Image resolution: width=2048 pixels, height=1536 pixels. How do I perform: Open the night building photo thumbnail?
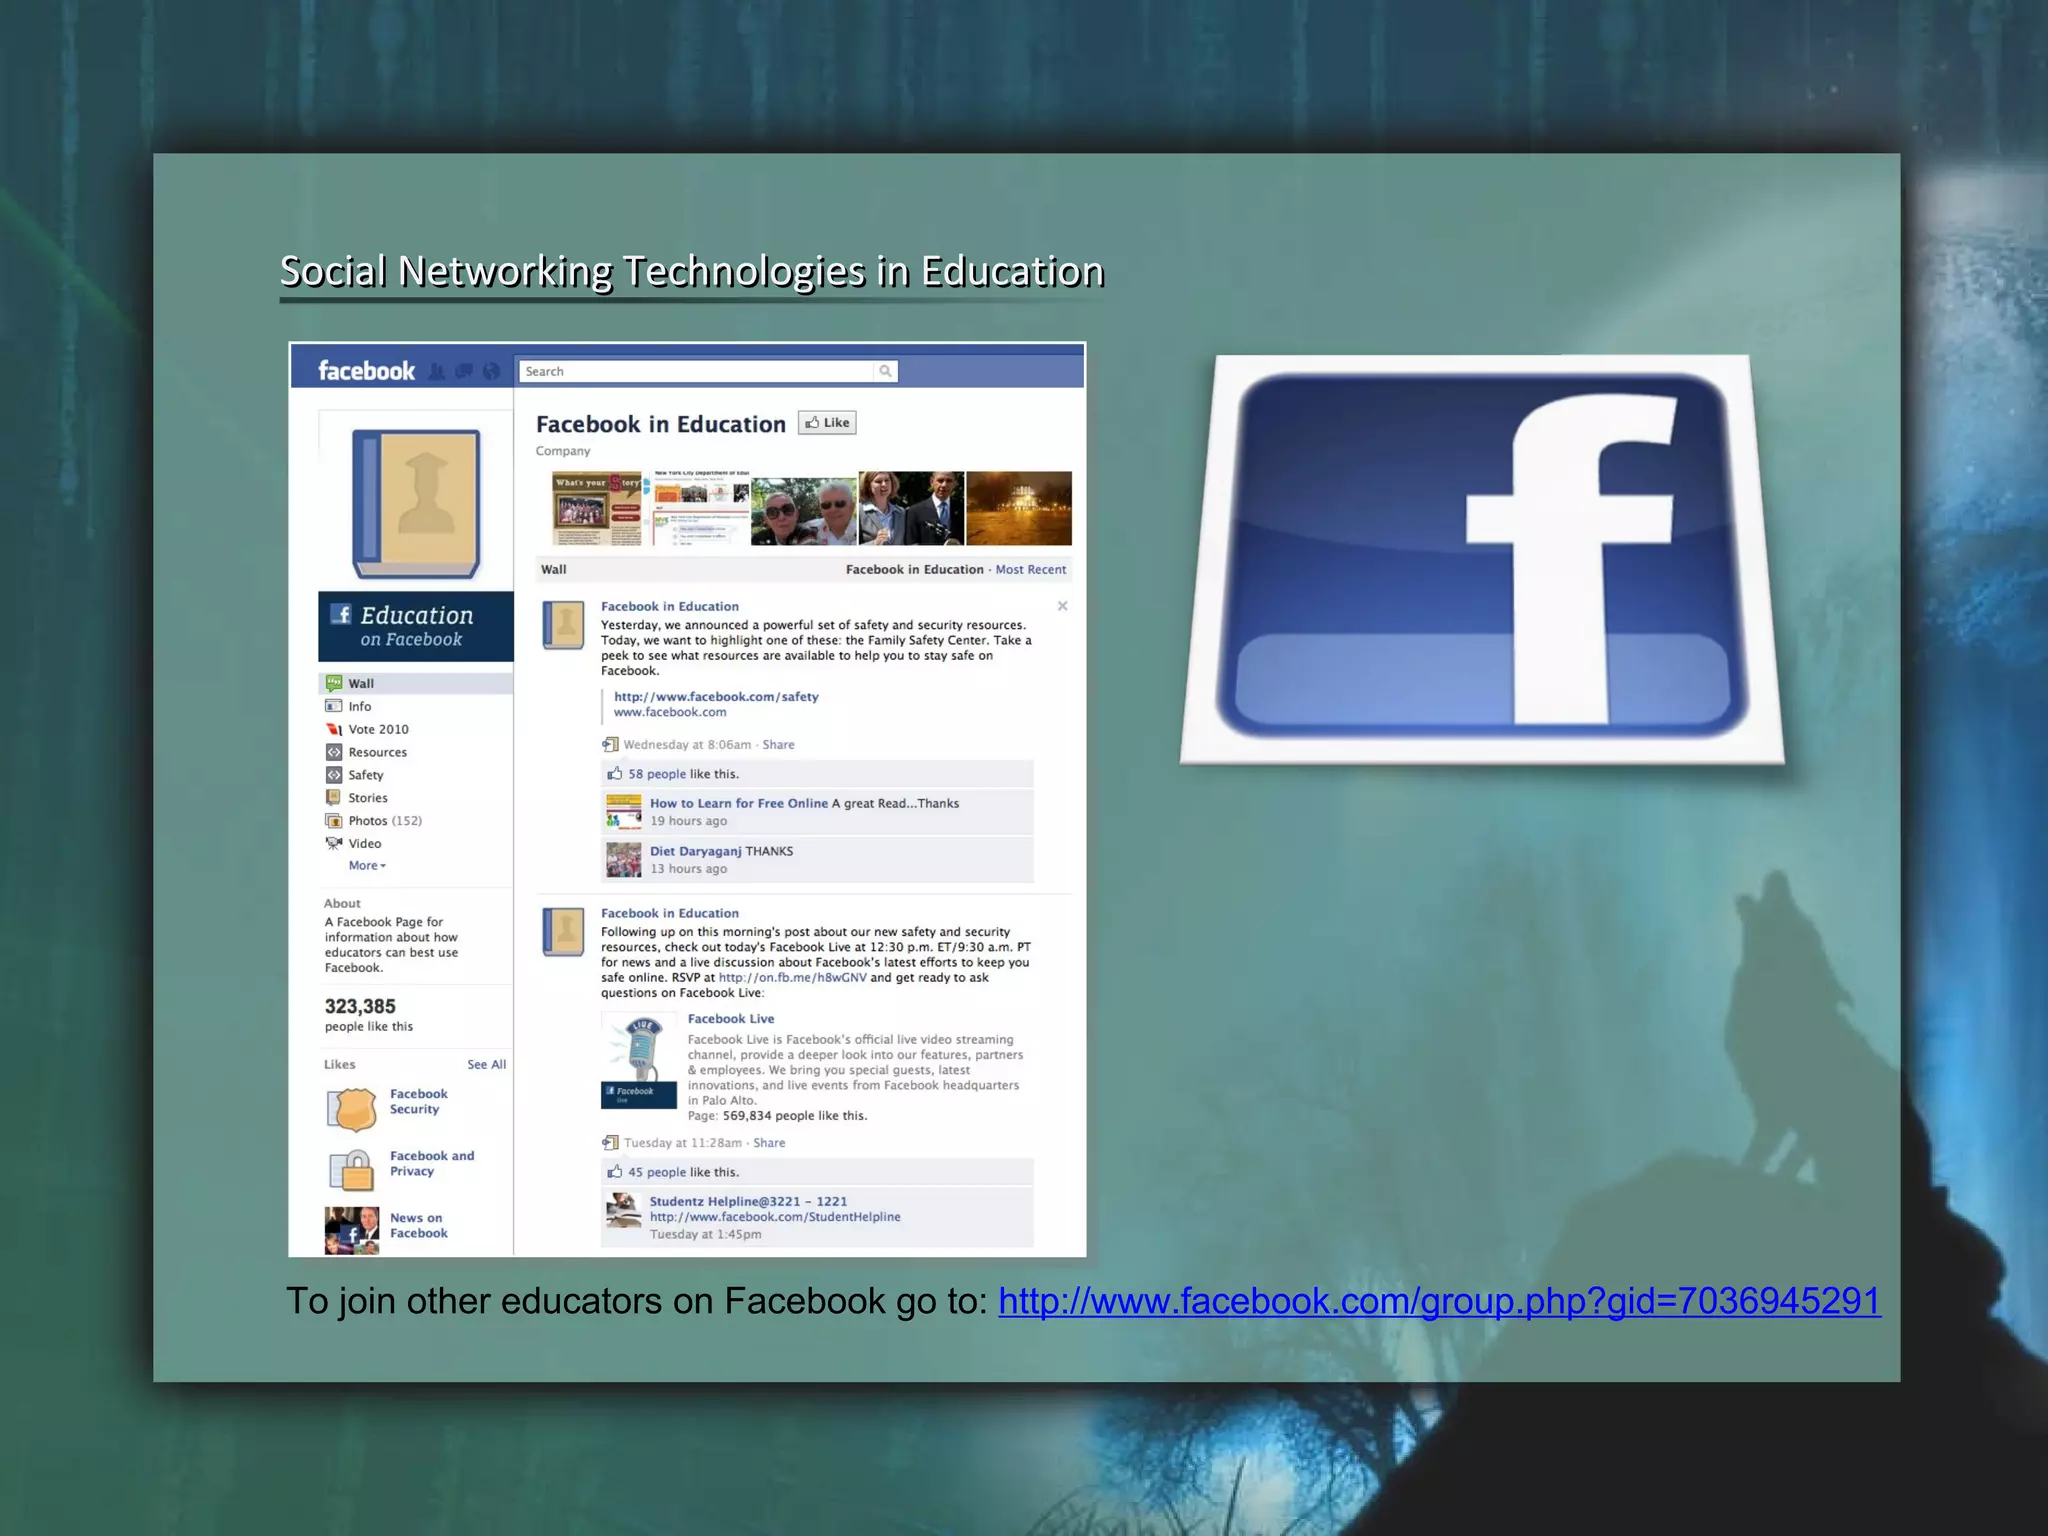tap(1019, 508)
